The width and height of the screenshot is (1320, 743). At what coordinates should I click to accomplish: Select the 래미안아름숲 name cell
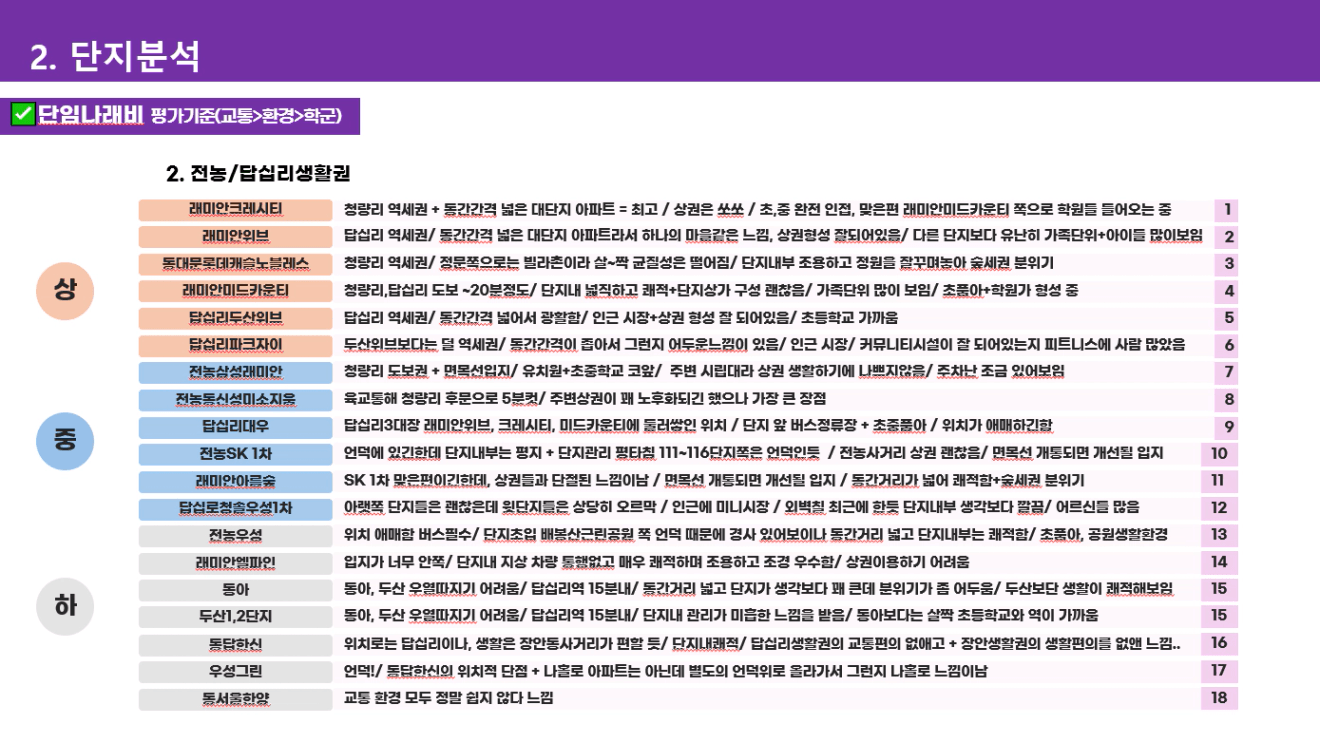point(235,481)
